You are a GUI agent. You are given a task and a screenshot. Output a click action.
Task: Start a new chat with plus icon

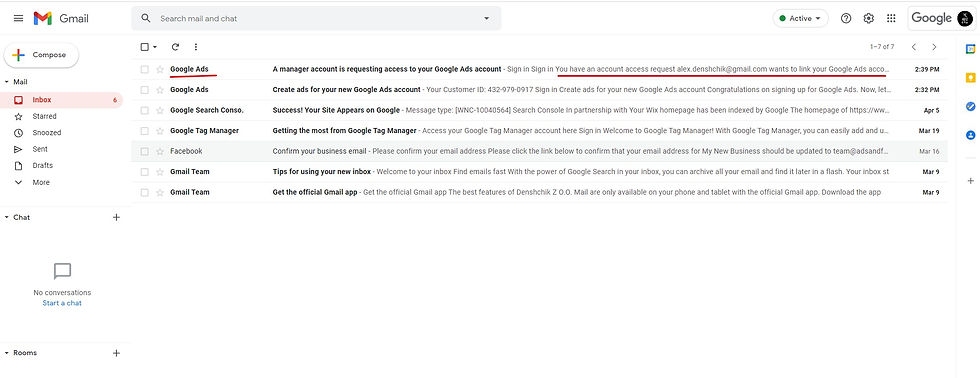116,217
